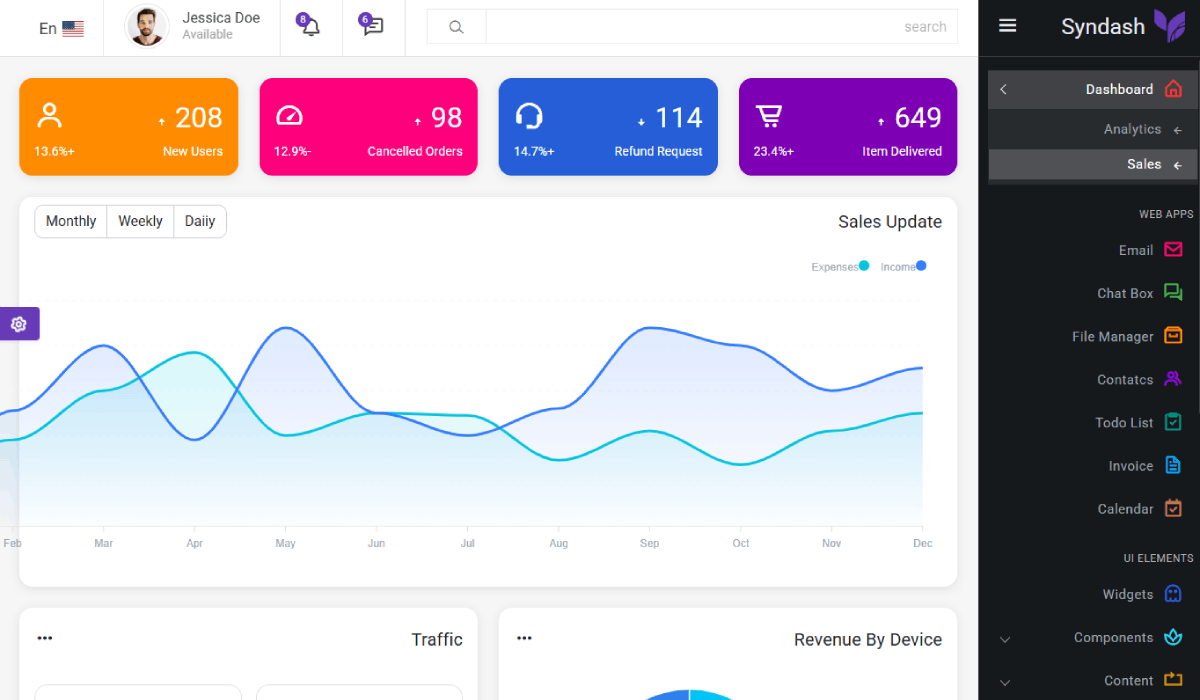The width and height of the screenshot is (1200, 700).
Task: Click the Content folder icon
Action: (1174, 680)
